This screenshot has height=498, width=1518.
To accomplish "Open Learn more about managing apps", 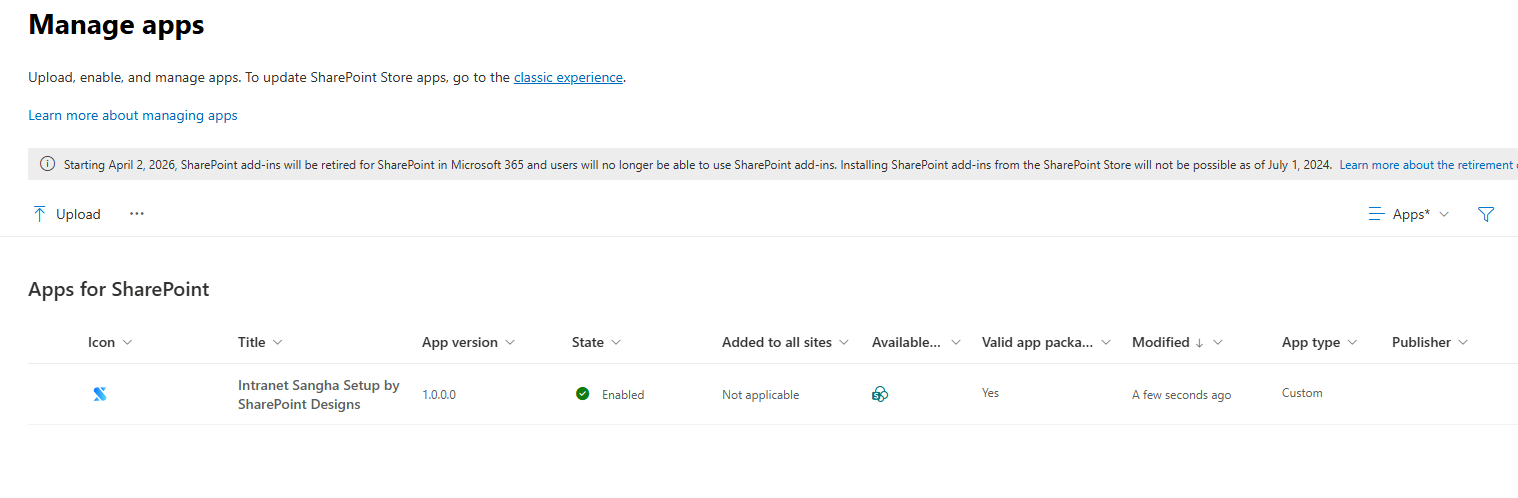I will pos(133,115).
